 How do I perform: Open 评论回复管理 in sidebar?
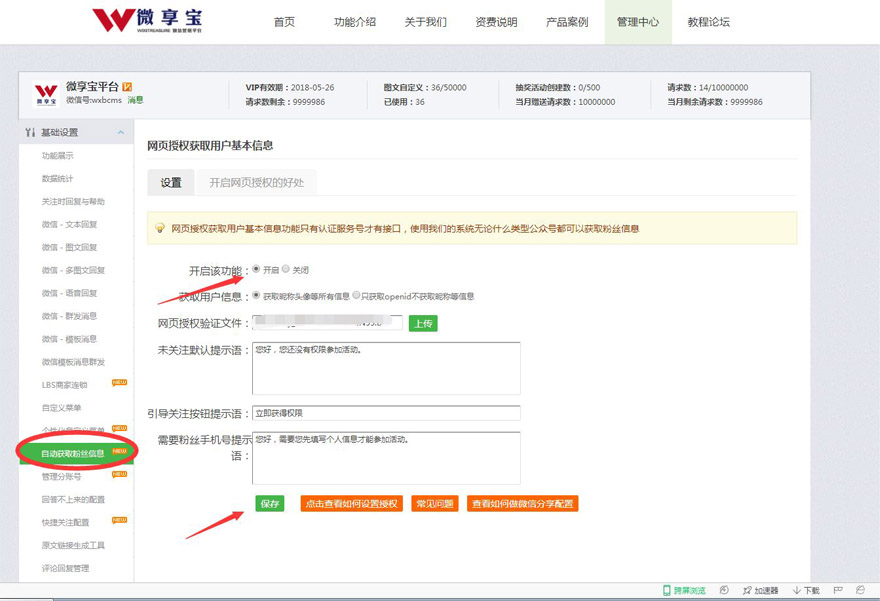[x=65, y=568]
